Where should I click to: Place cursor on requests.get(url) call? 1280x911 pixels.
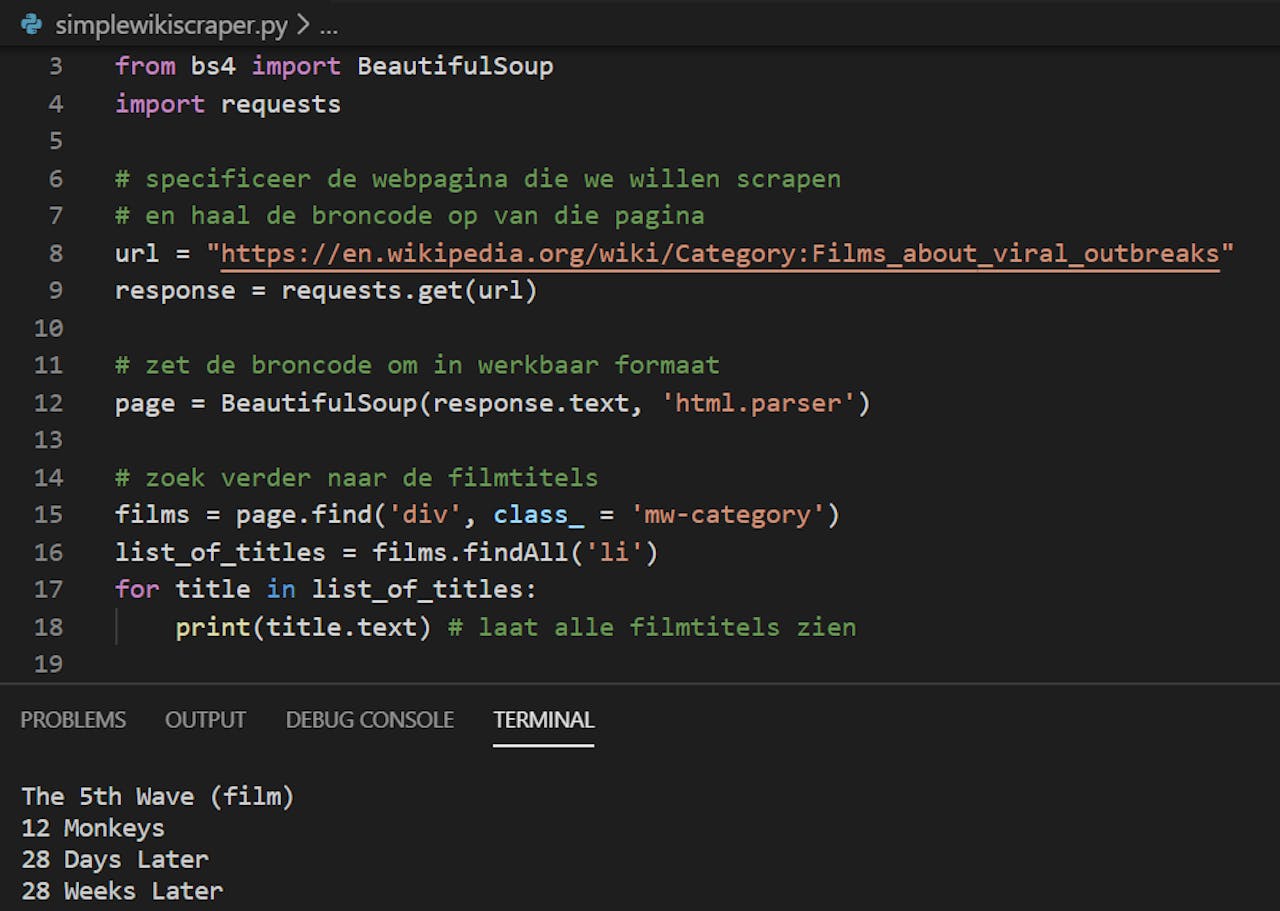pos(409,291)
